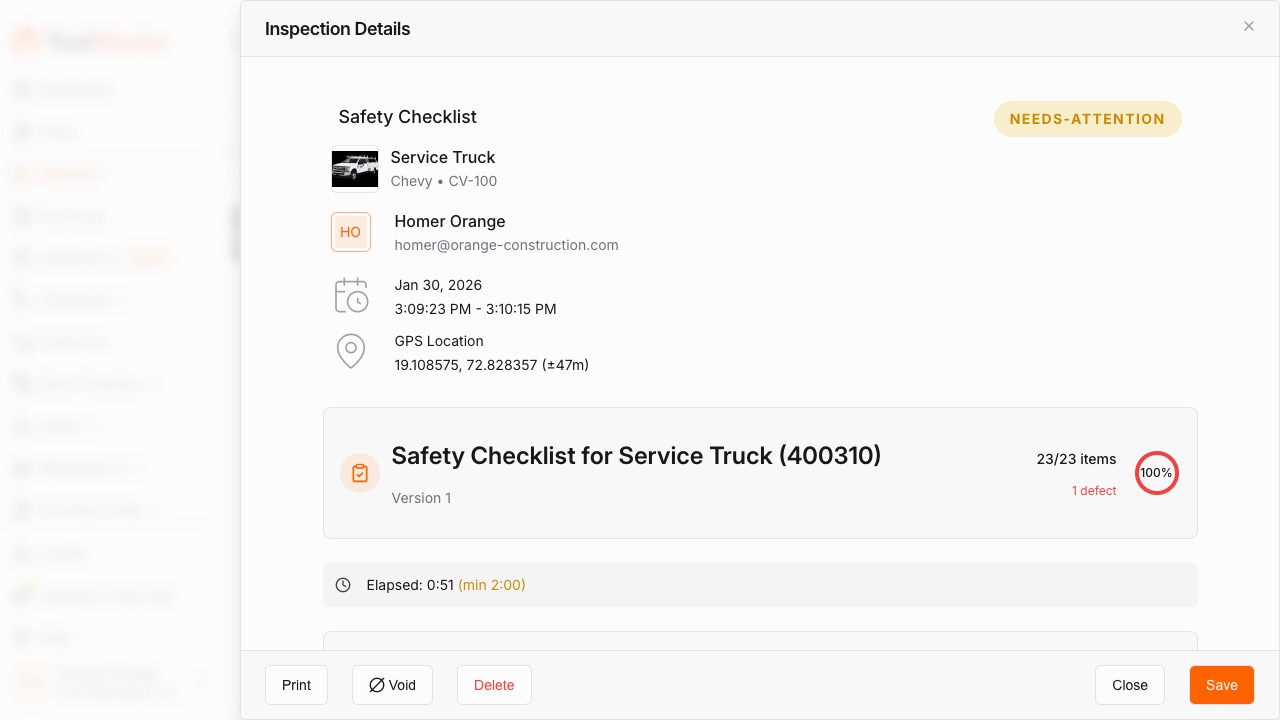Click the homer@orange-construction.com email
This screenshot has height=720, width=1280.
tap(507, 245)
